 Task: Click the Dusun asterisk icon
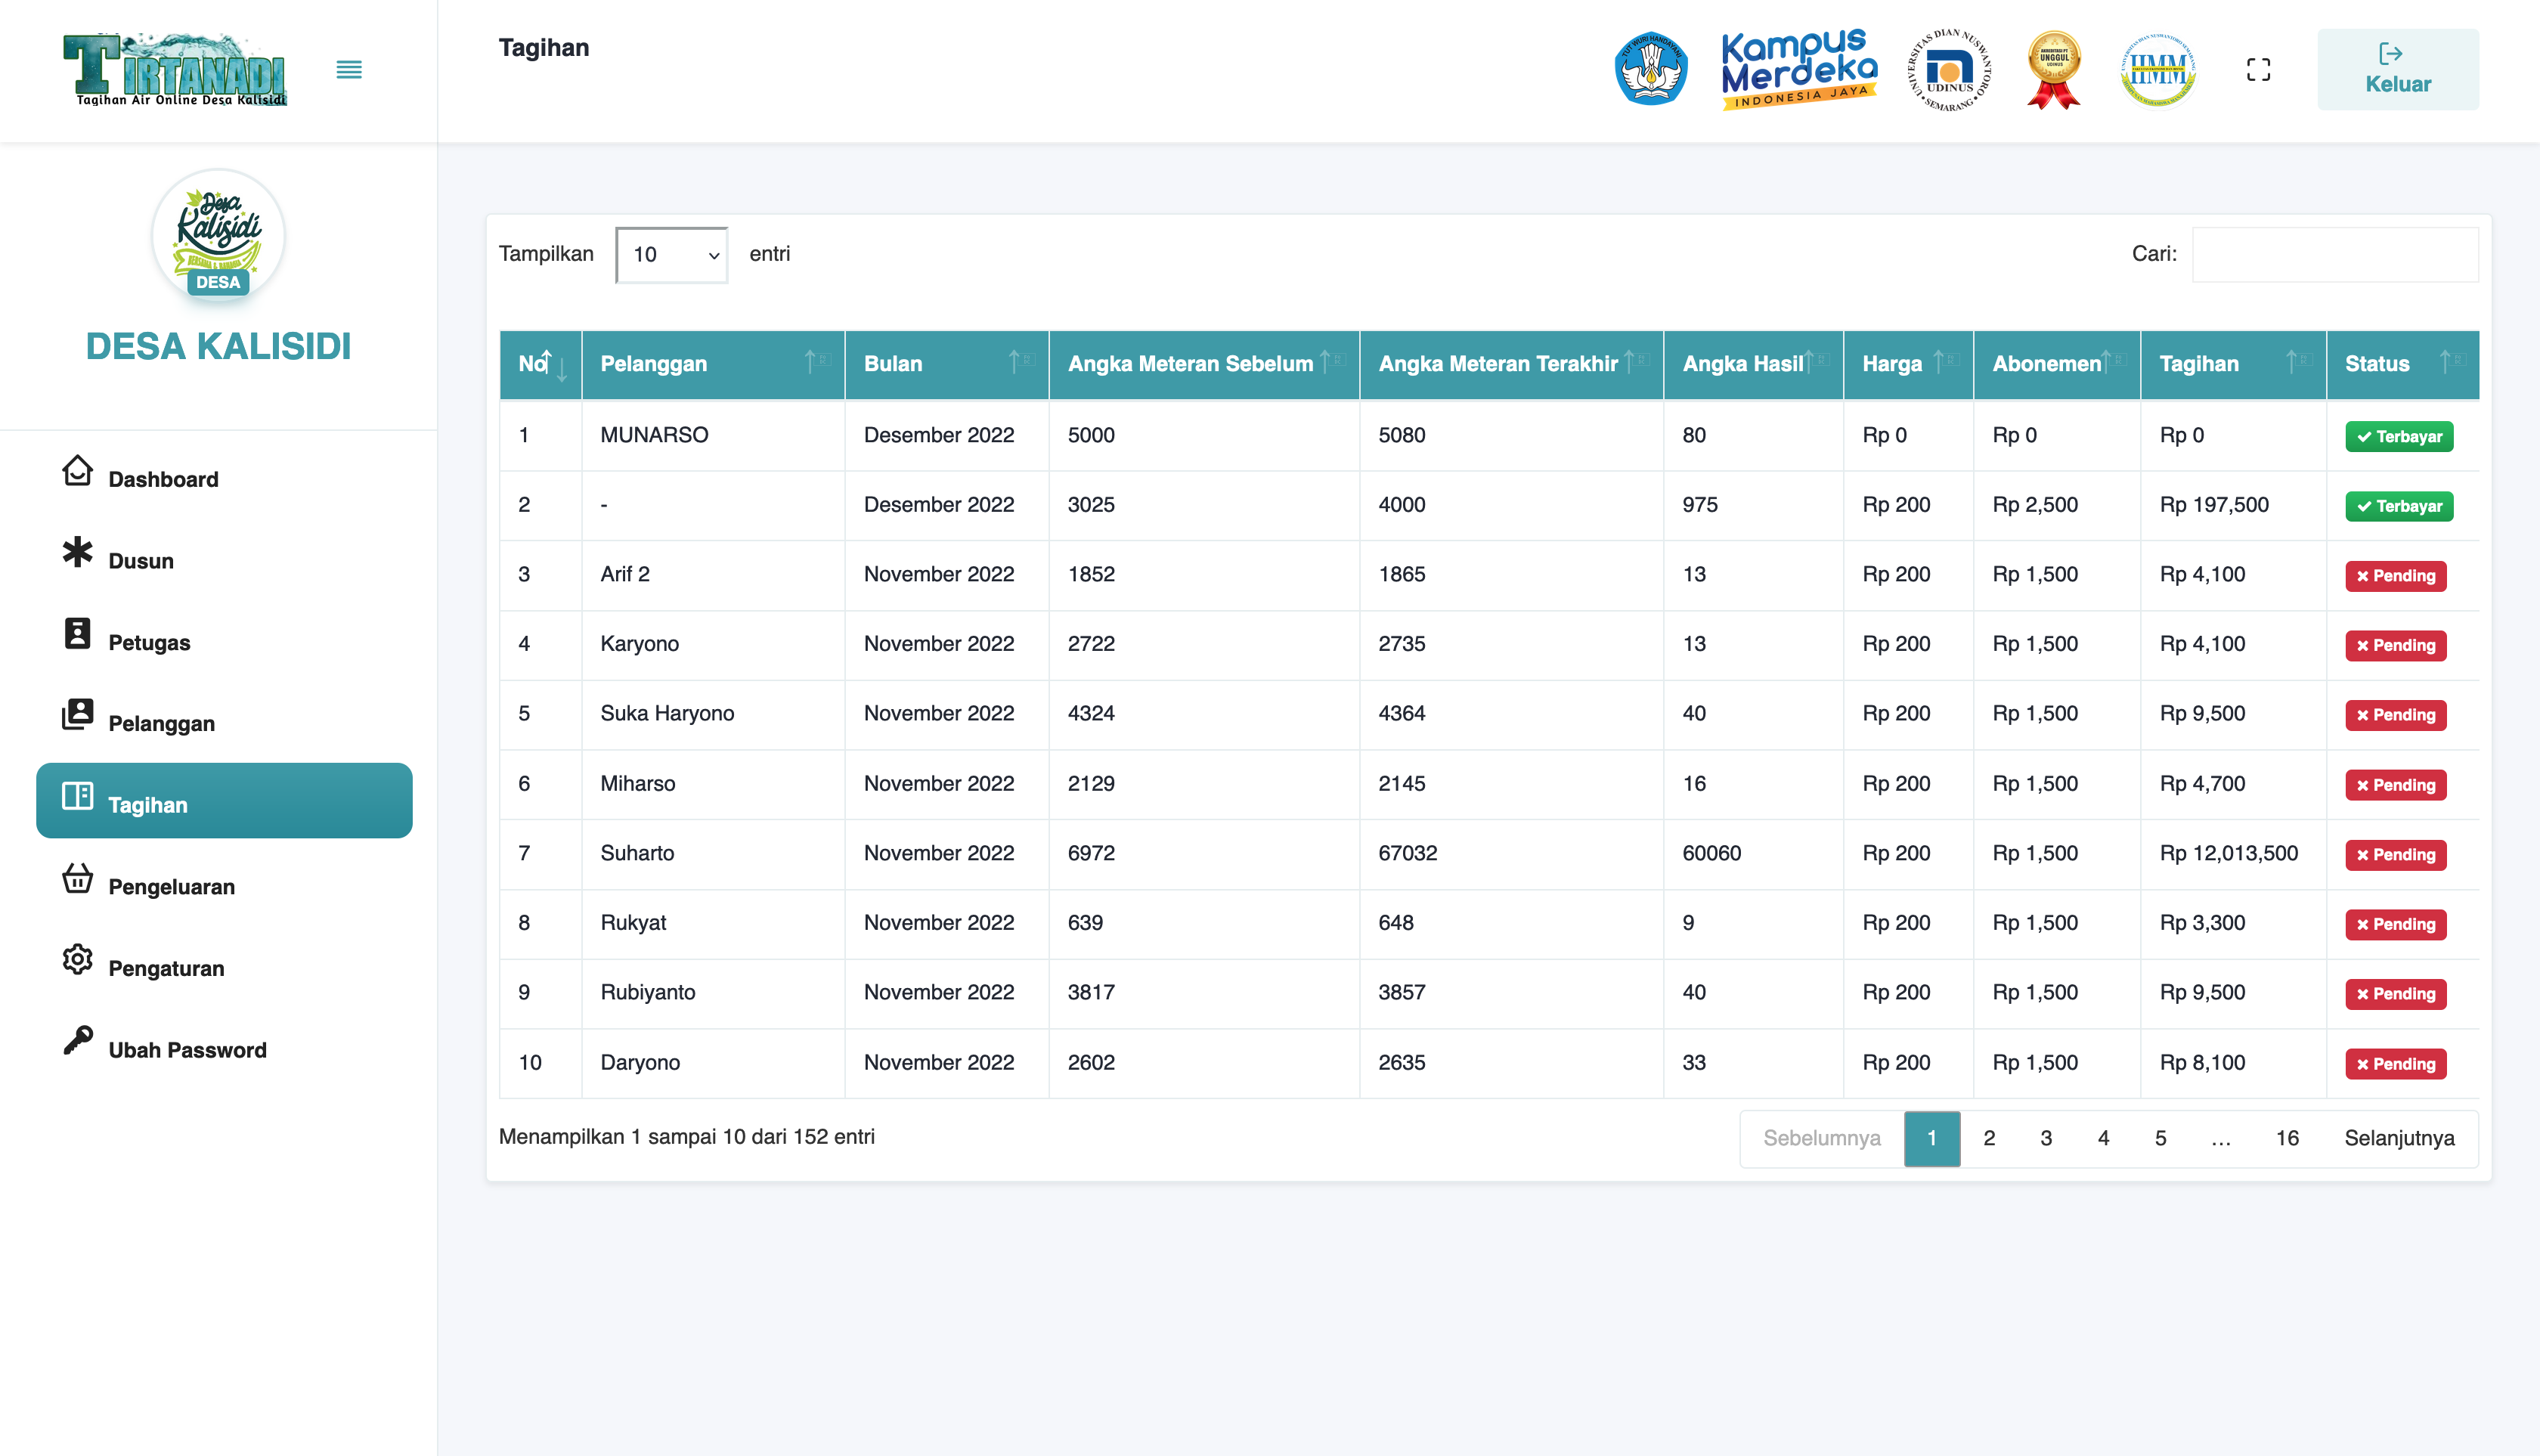point(77,552)
